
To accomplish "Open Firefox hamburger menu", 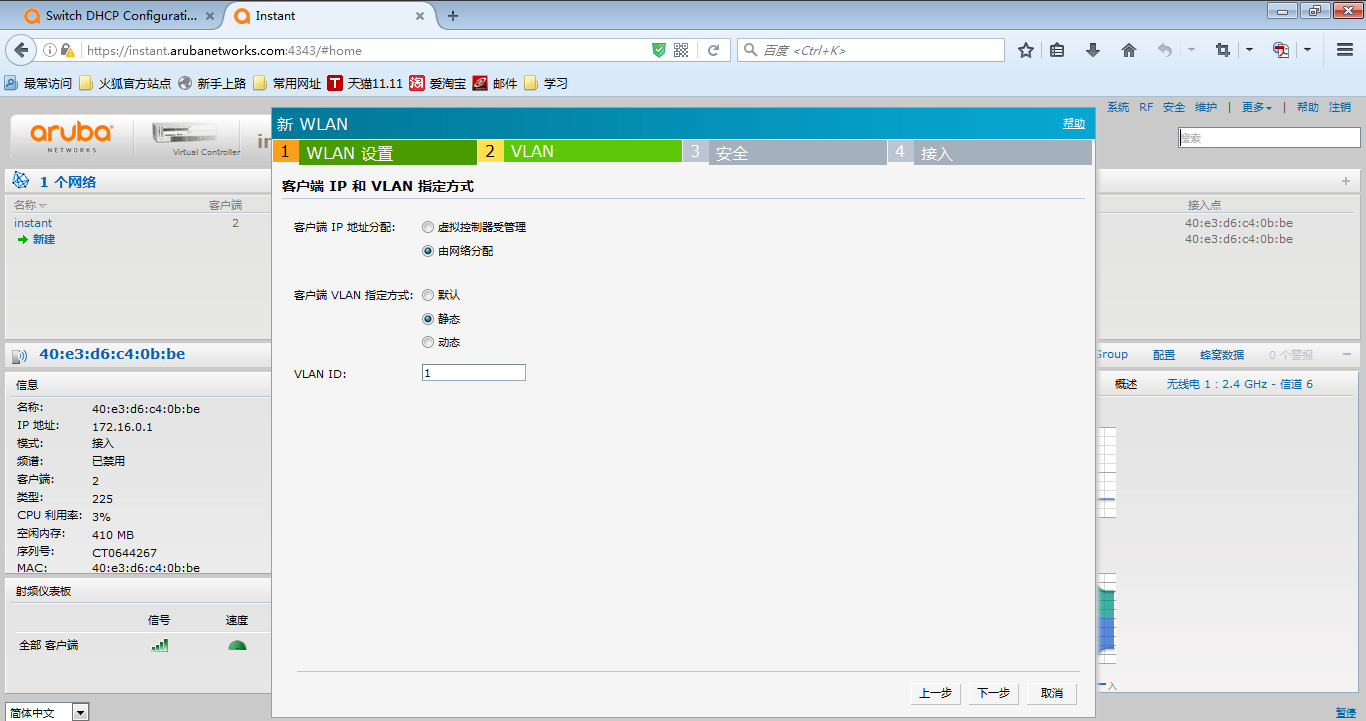I will 1344,50.
